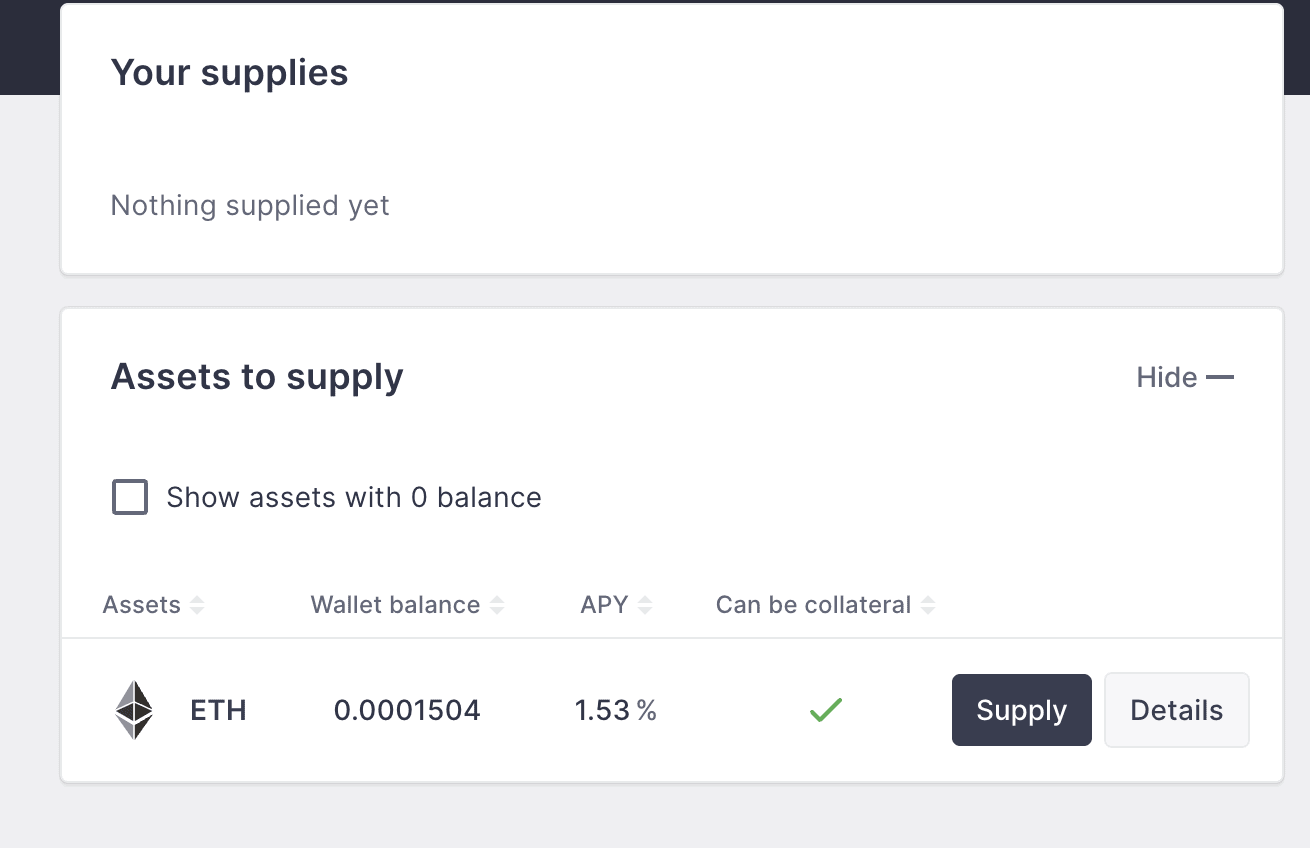Click sort arrows beside Can be collateral
The height and width of the screenshot is (848, 1310).
[x=928, y=605]
